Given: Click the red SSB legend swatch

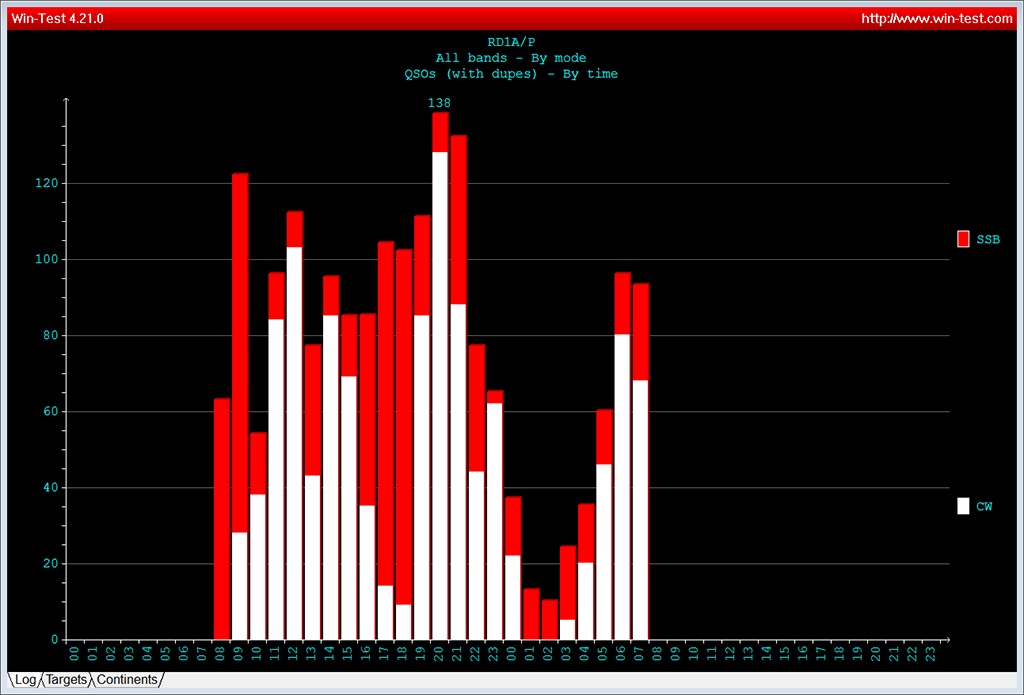Looking at the screenshot, I should pyautogui.click(x=963, y=239).
